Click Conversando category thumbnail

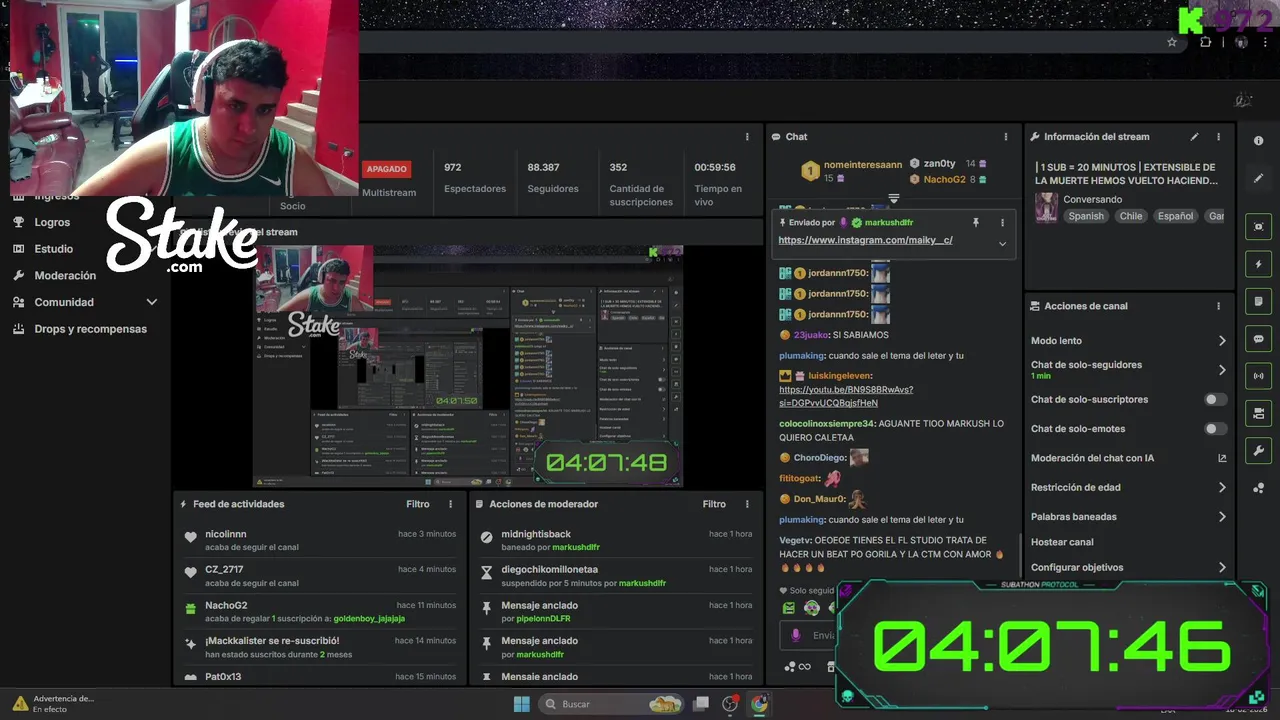click(1047, 207)
